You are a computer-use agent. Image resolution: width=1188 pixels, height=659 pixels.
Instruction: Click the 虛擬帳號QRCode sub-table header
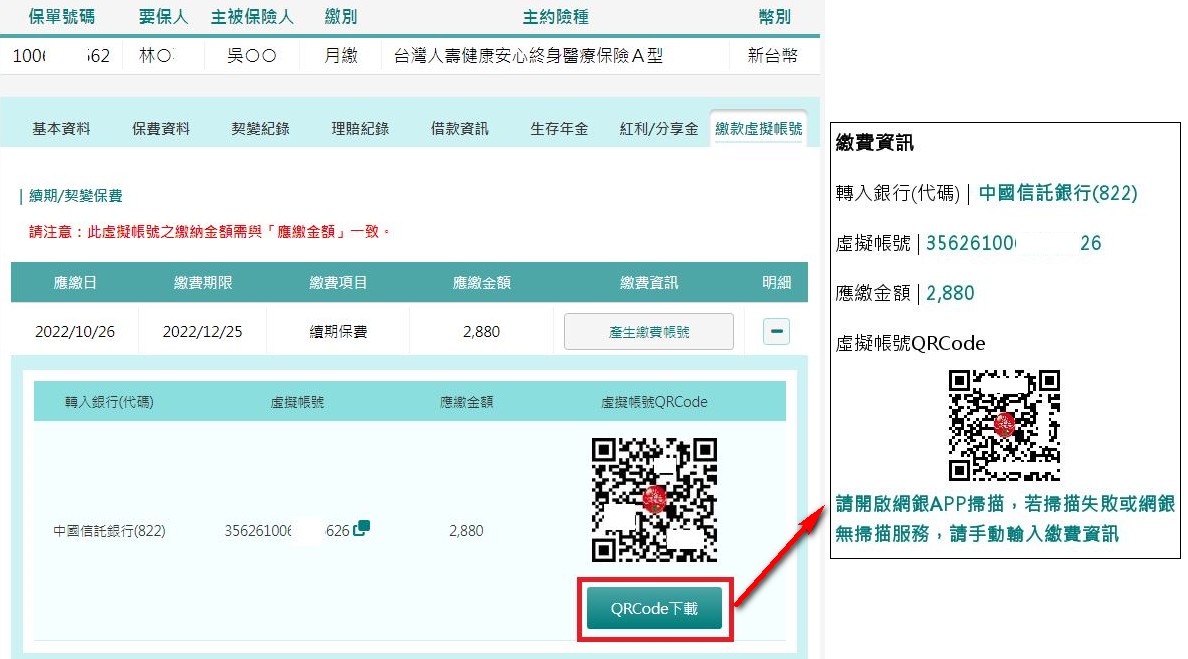pos(655,402)
